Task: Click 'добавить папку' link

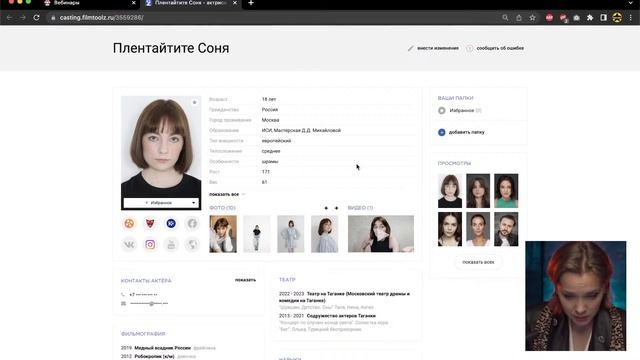Action: 467,132
